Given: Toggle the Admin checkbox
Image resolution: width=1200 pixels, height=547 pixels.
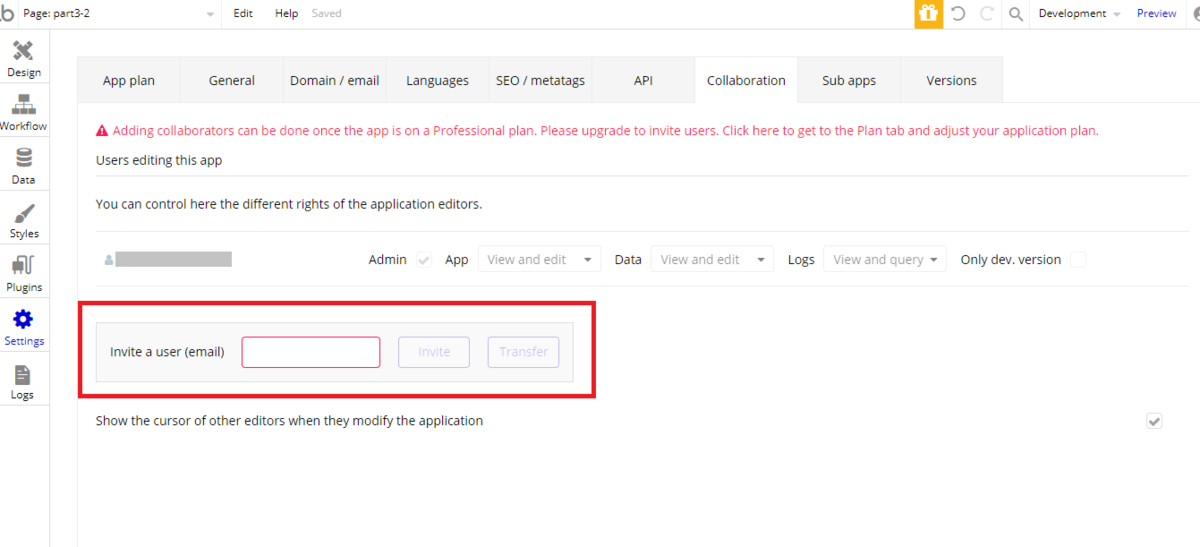Looking at the screenshot, I should [x=424, y=260].
